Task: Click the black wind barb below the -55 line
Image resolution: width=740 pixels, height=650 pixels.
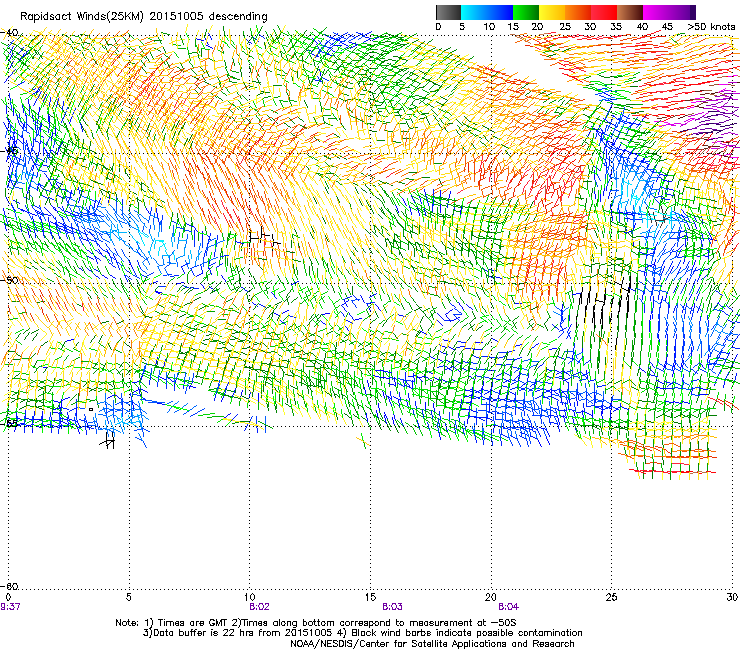Action: 108,441
